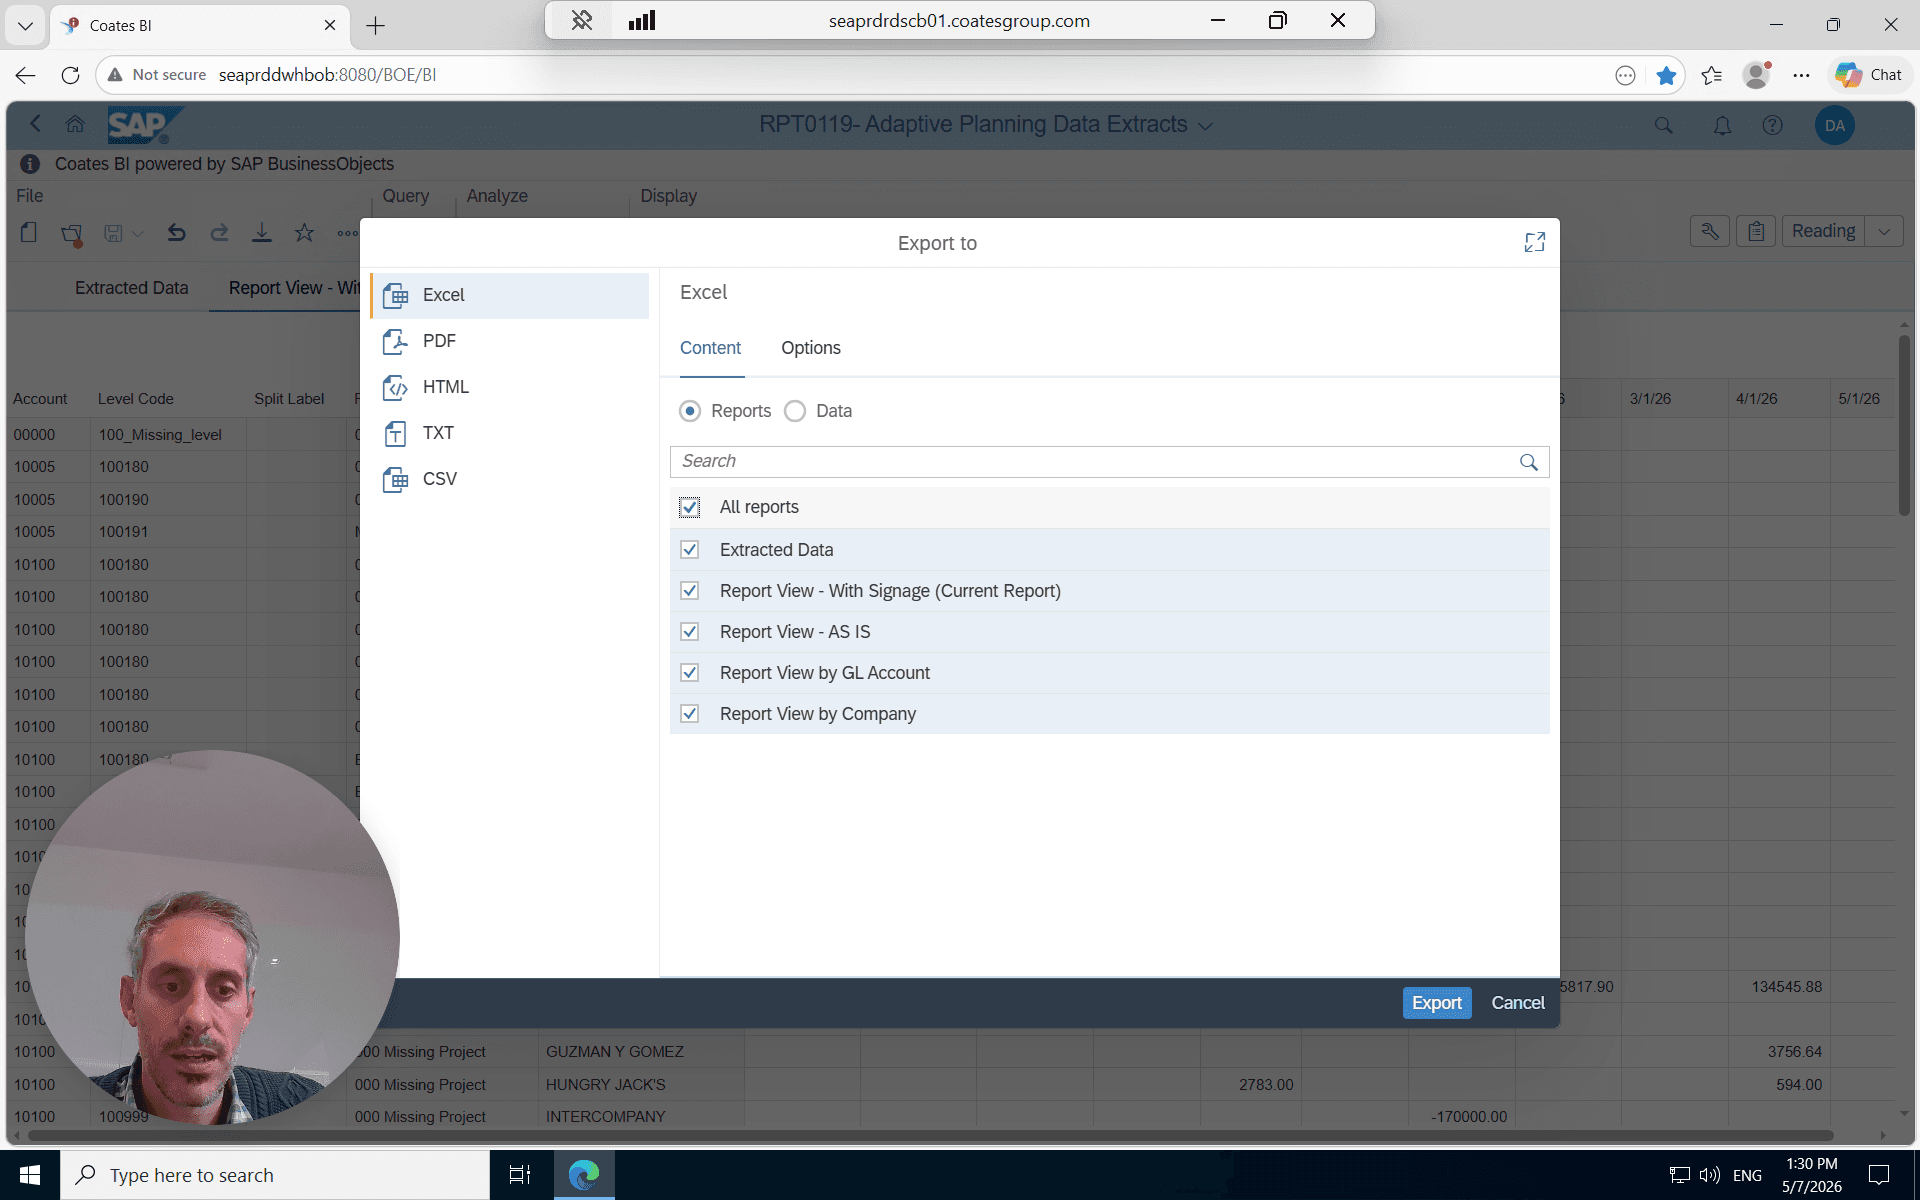Switch to the Options tab
Viewport: 1920px width, 1200px height.
(811, 348)
